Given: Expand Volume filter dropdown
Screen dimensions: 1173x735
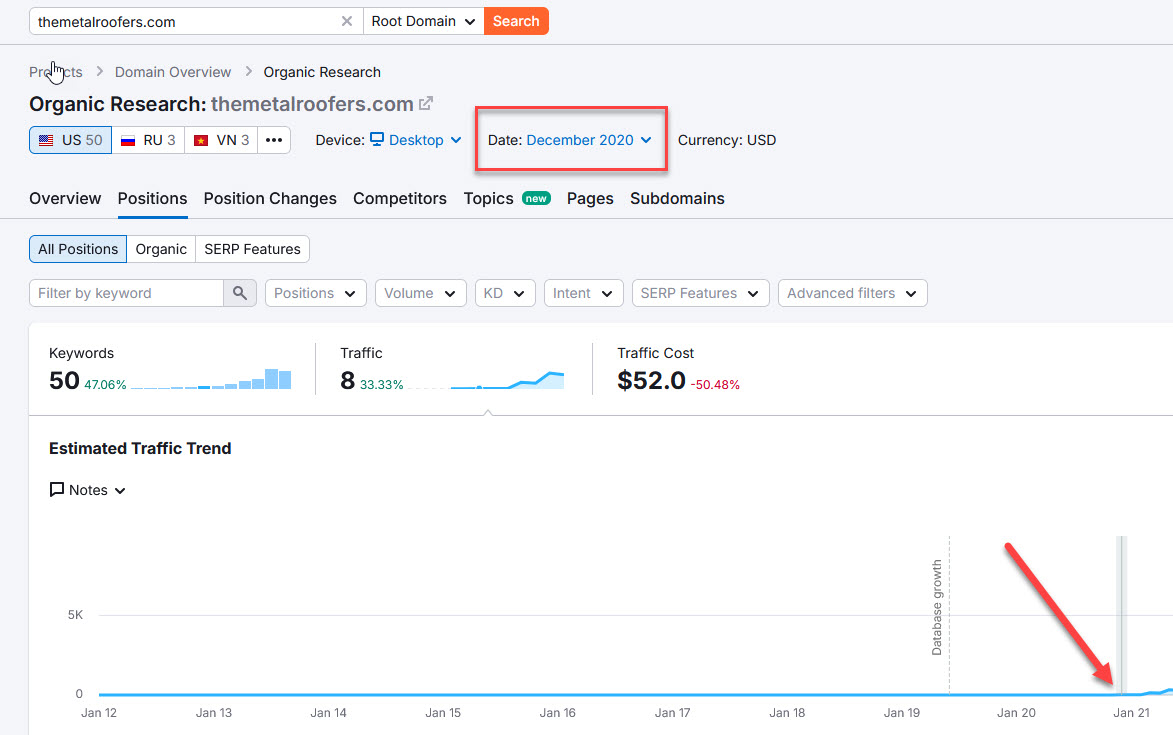Looking at the screenshot, I should coord(420,293).
